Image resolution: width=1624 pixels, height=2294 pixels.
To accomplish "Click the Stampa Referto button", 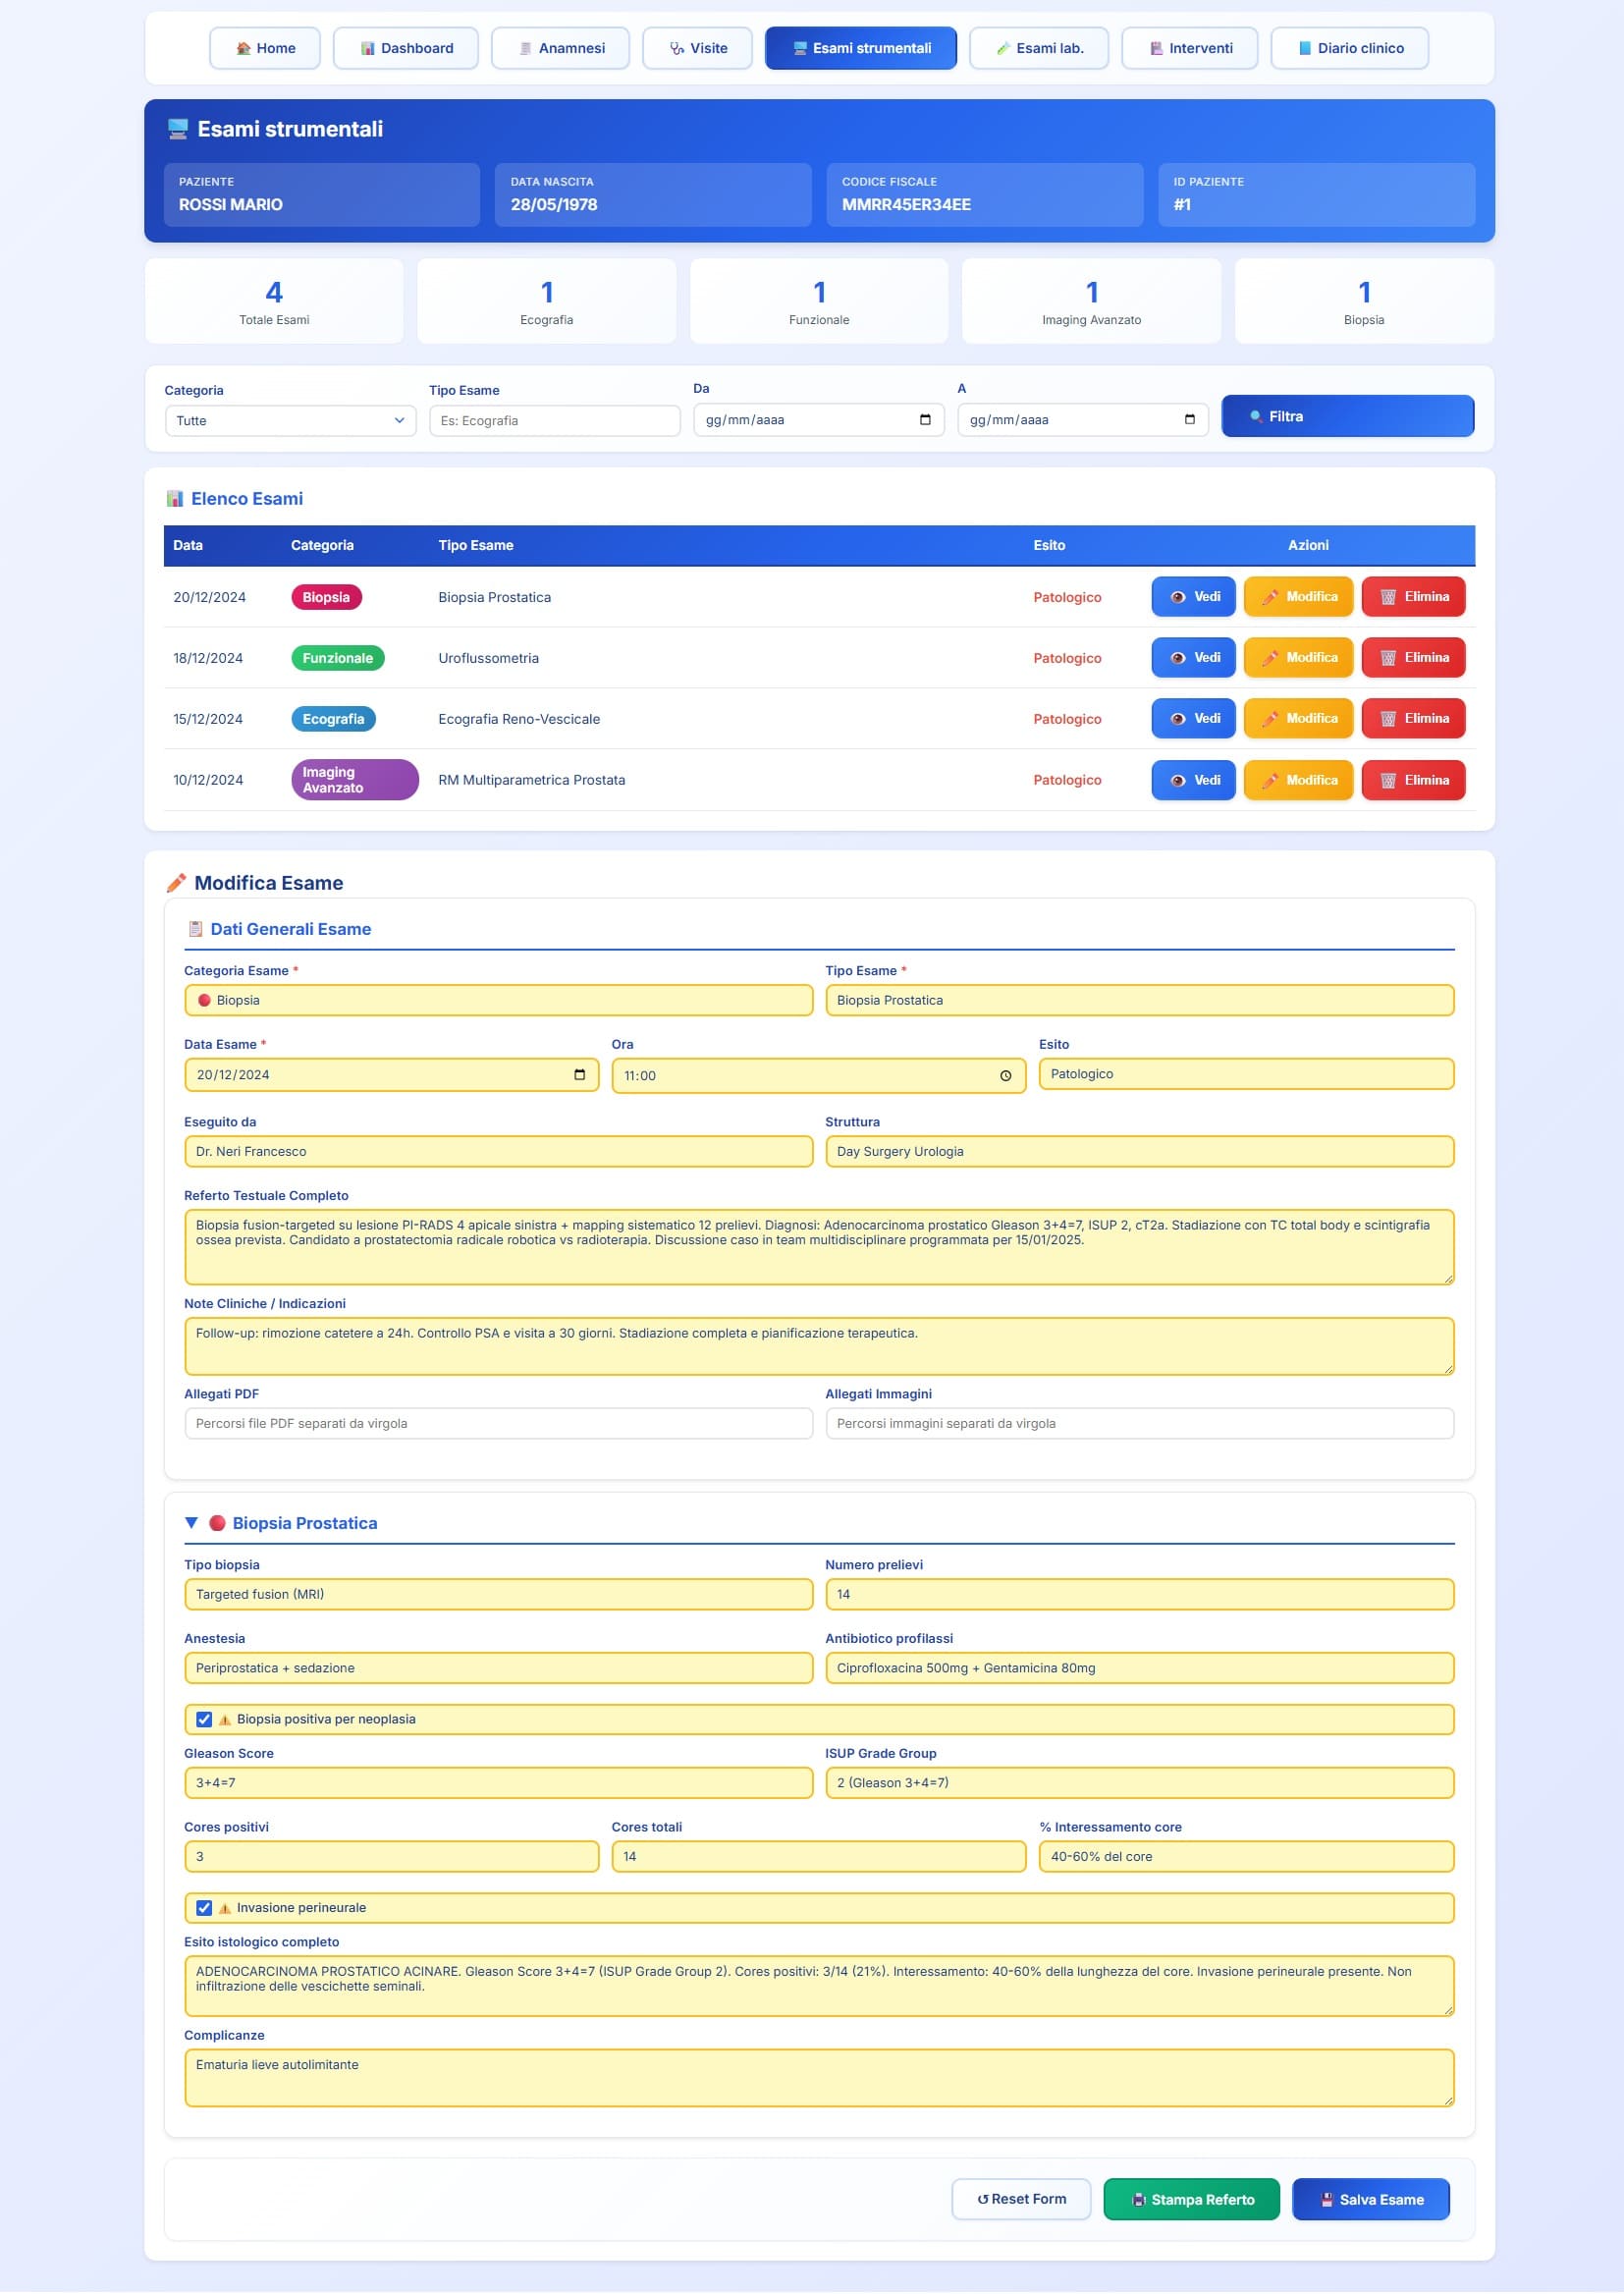I will pos(1191,2200).
